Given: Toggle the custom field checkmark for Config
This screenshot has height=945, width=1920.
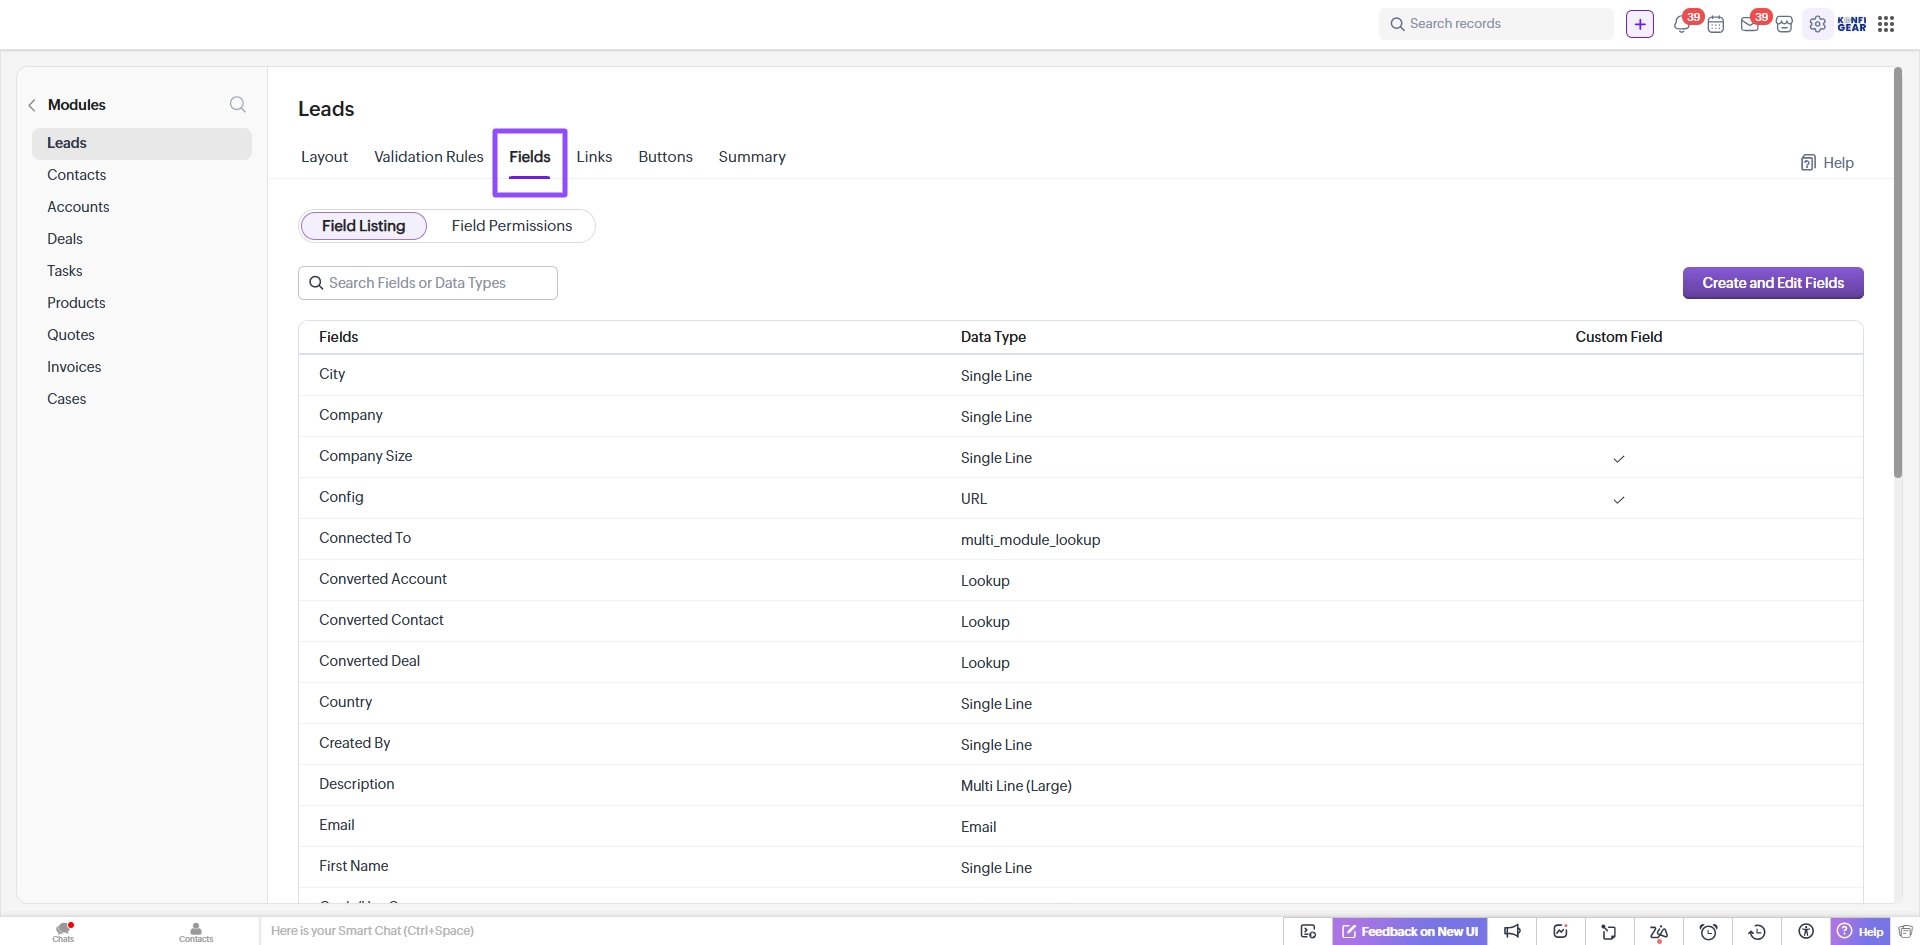Looking at the screenshot, I should pos(1618,499).
